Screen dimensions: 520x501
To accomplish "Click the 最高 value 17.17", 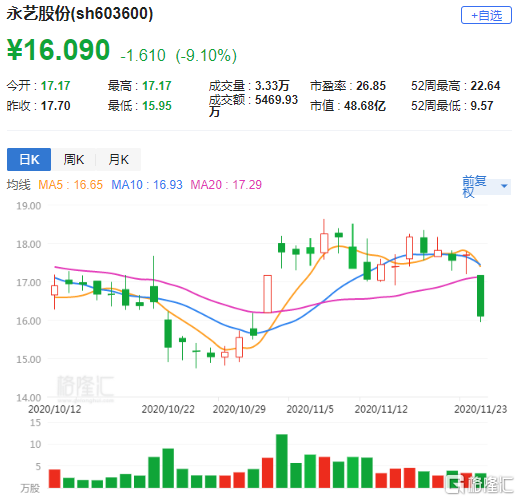I will tap(157, 86).
